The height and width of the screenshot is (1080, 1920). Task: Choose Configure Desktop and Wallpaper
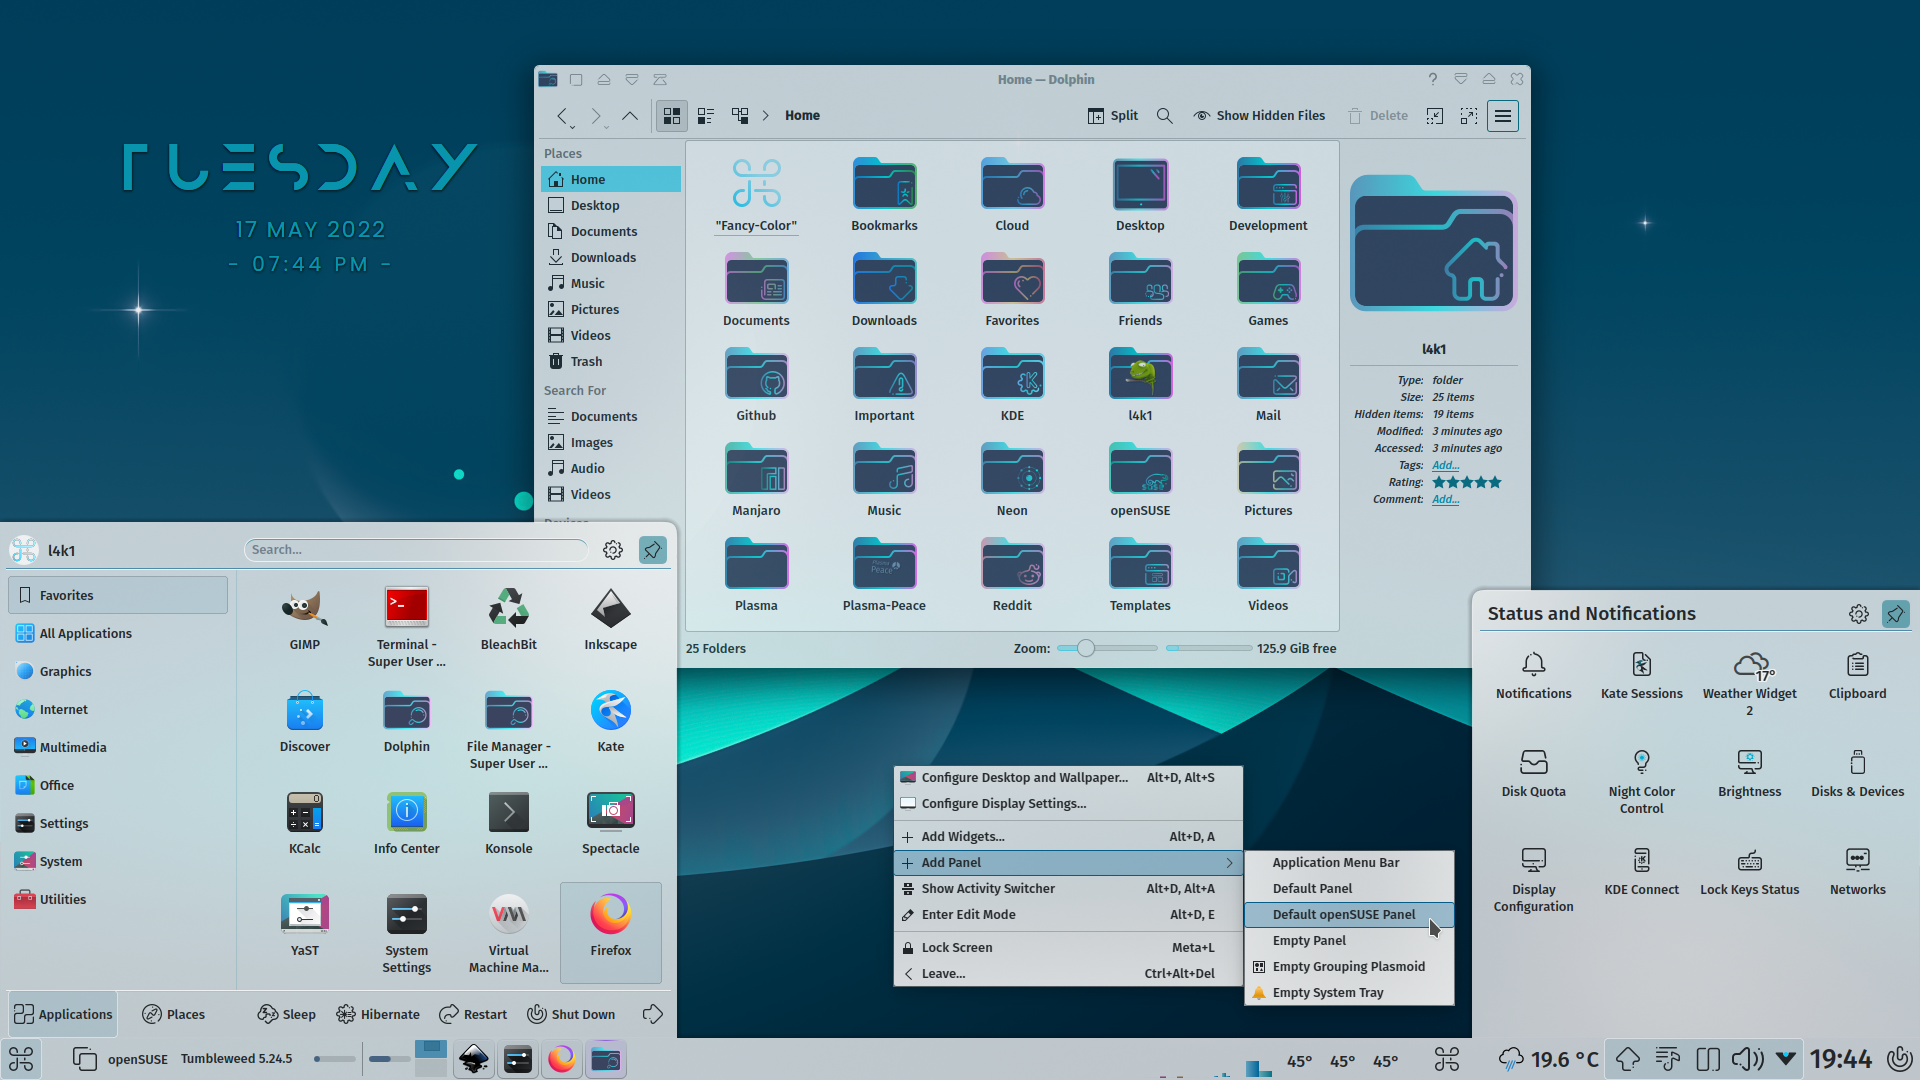(x=1068, y=778)
